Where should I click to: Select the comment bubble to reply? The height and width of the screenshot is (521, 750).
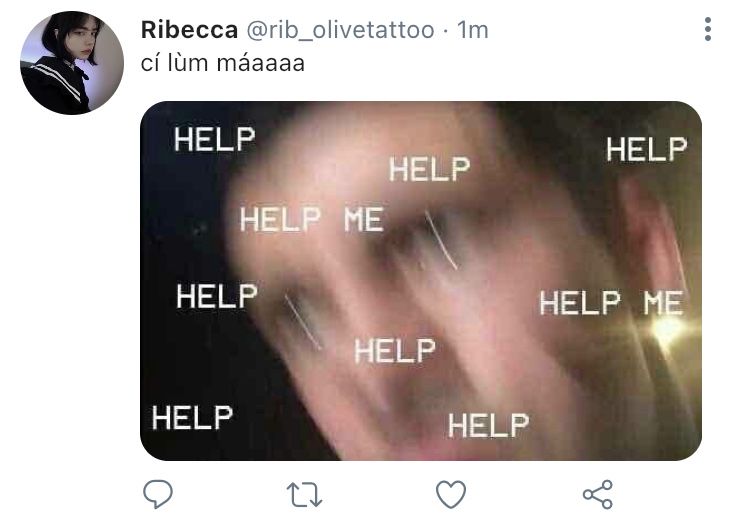[x=158, y=494]
